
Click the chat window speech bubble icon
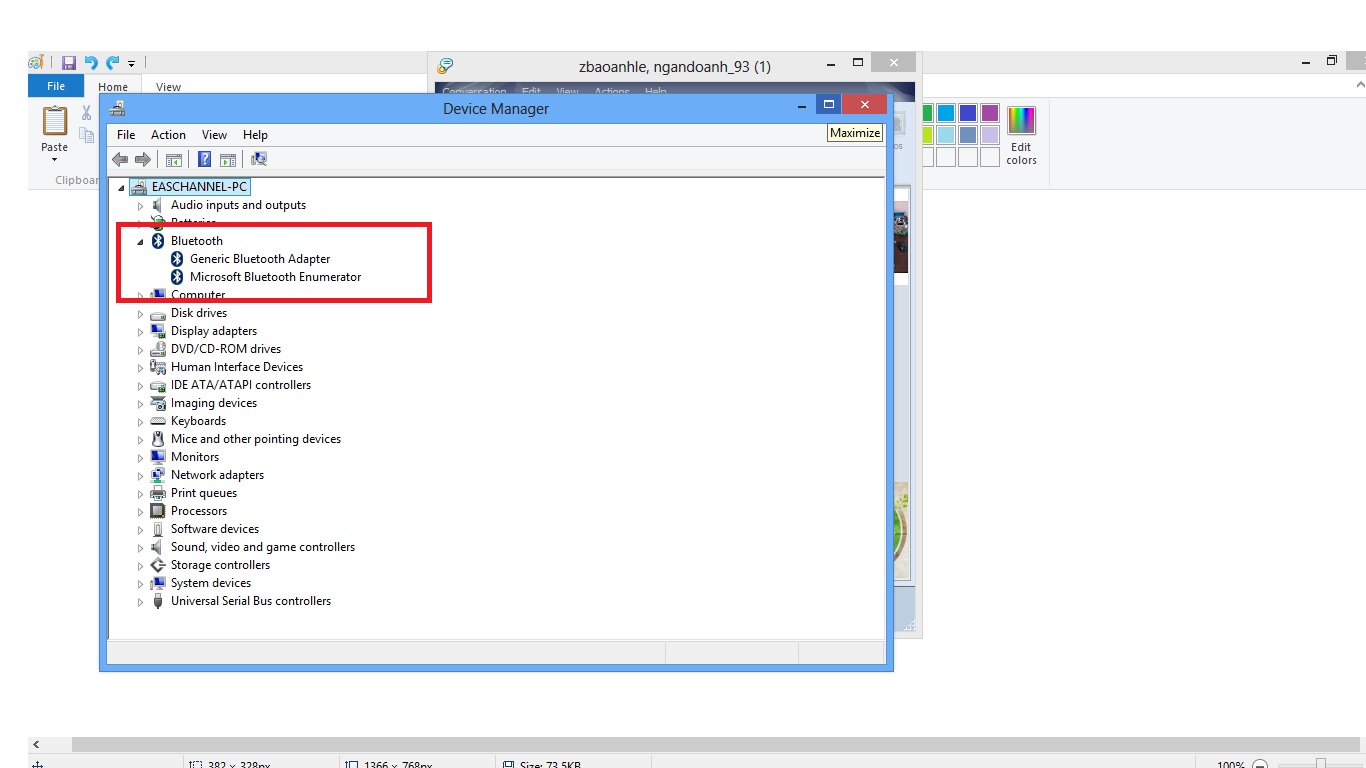click(446, 66)
